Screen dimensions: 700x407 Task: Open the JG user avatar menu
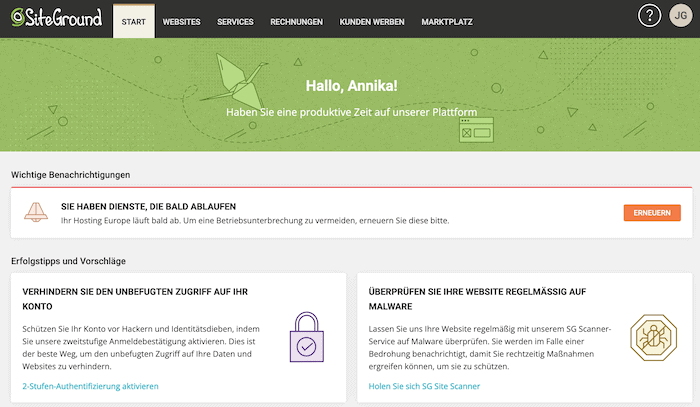pos(681,16)
